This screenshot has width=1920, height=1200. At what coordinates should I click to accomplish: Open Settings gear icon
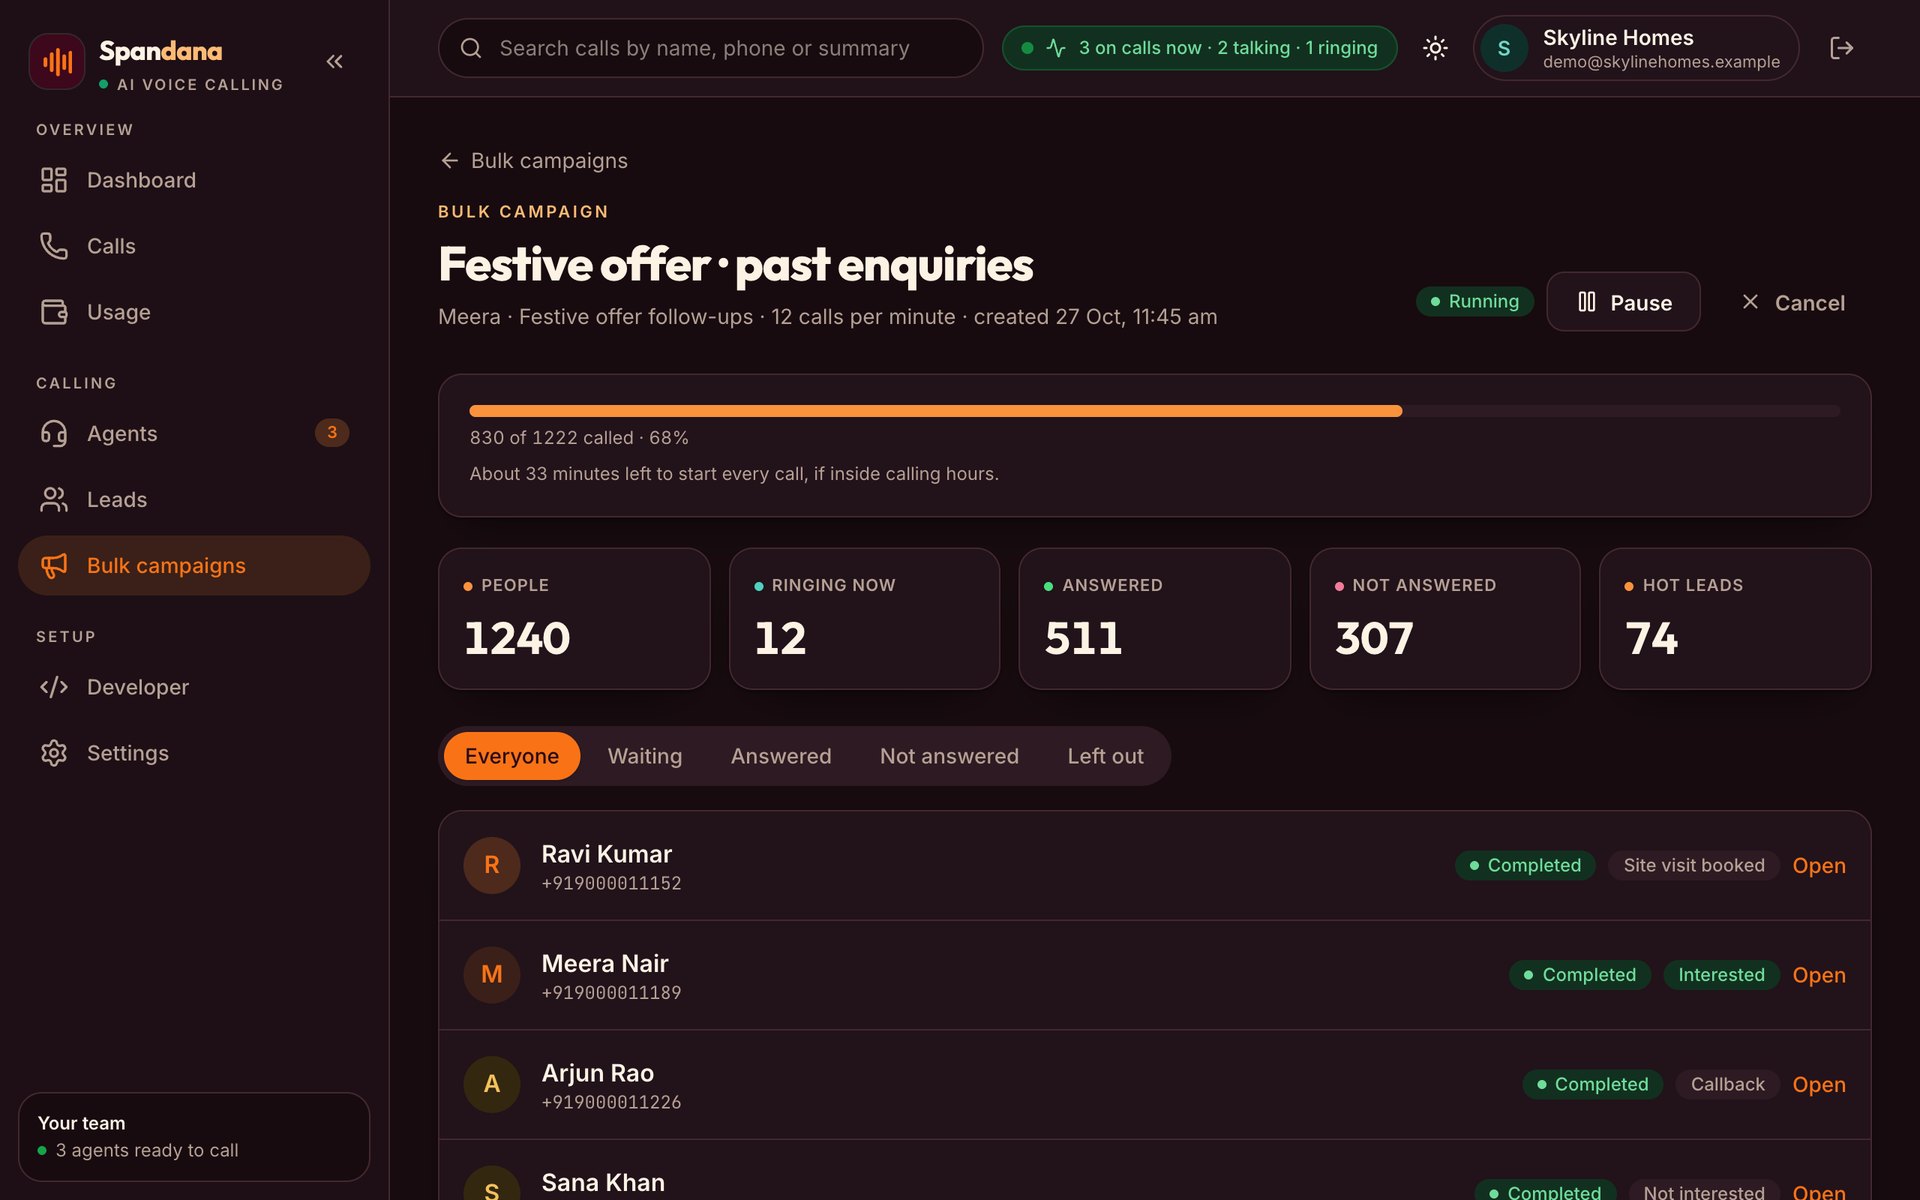[54, 753]
